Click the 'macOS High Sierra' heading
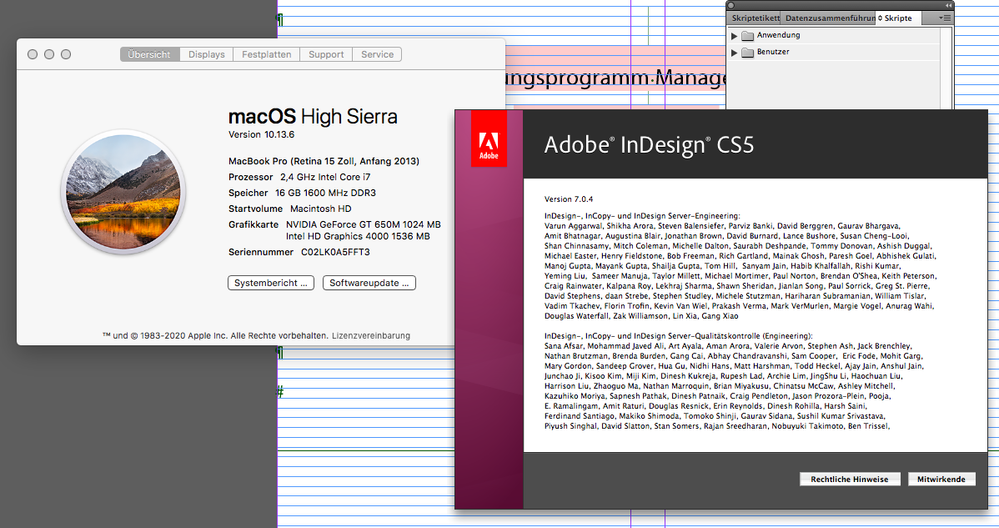The height and width of the screenshot is (528, 999). [x=313, y=117]
